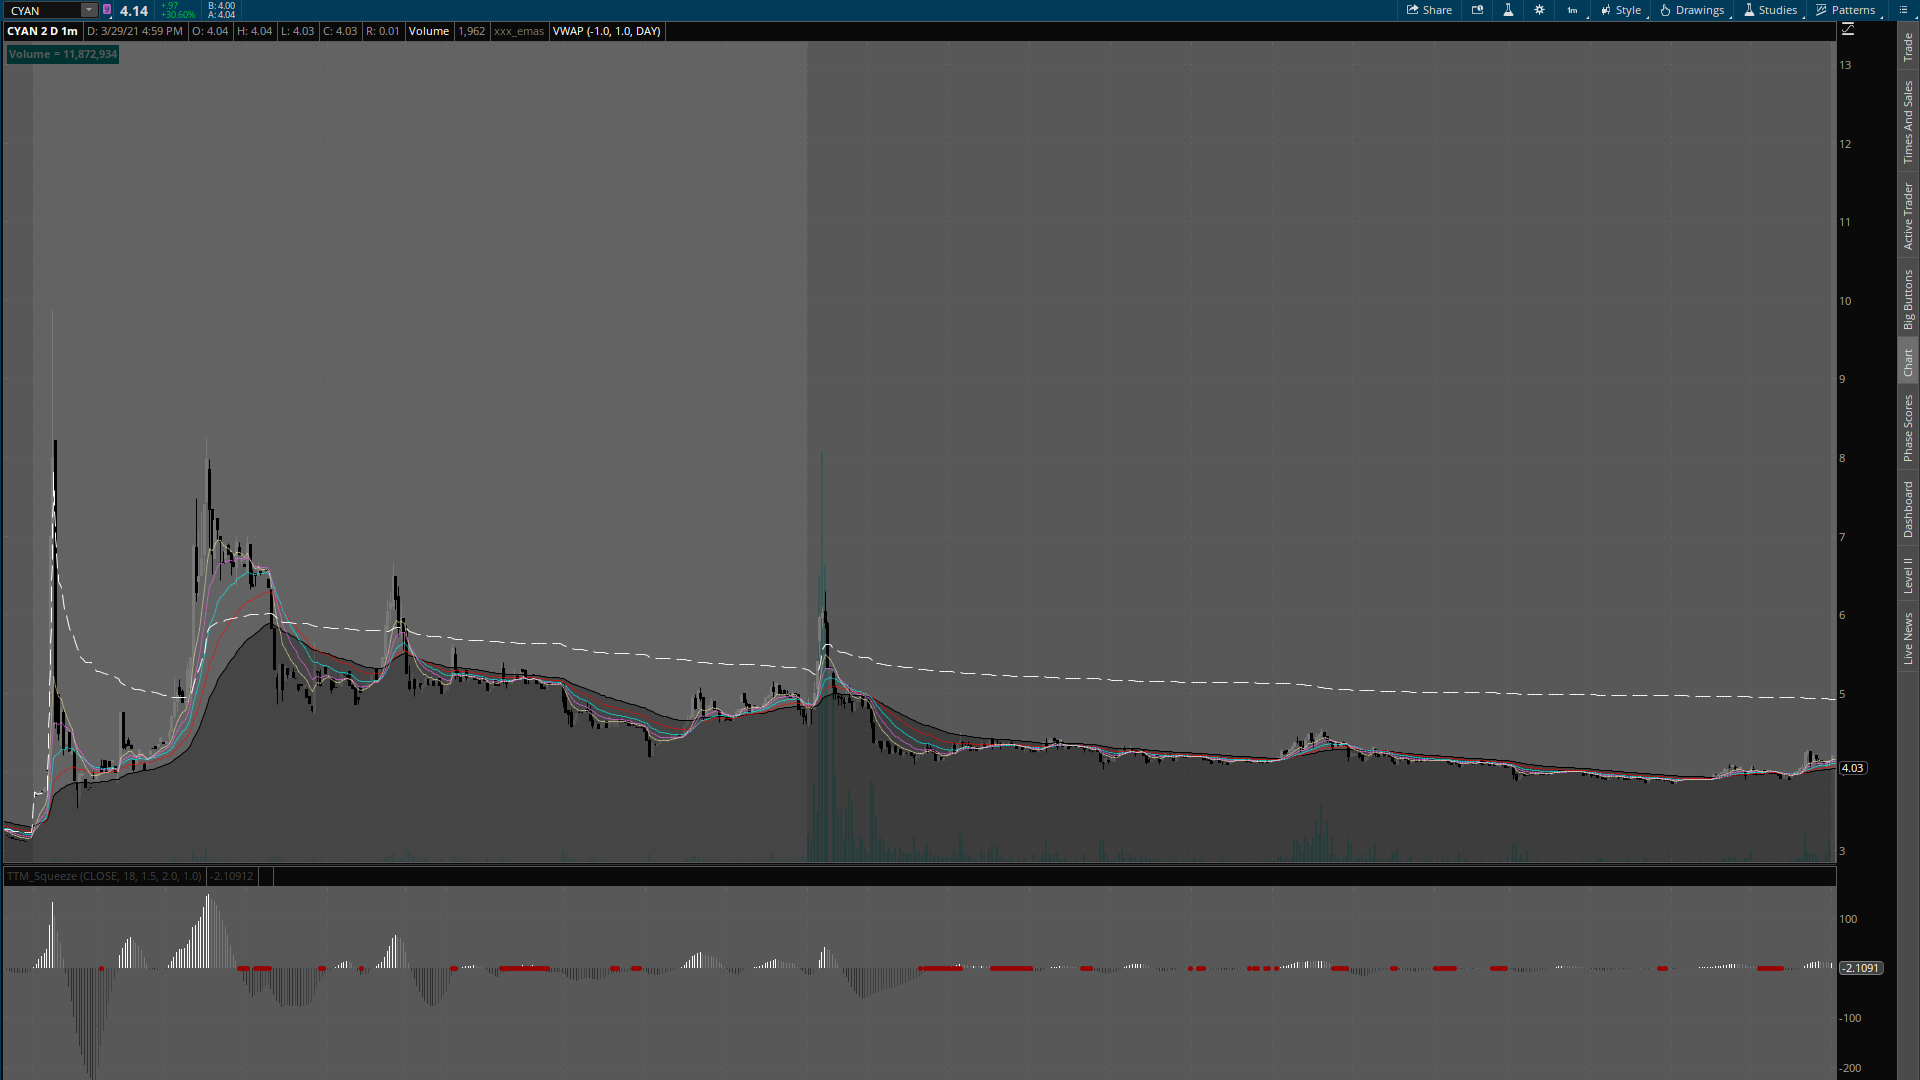This screenshot has width=1920, height=1080.
Task: Open the alert notification icon
Action: click(x=1477, y=10)
